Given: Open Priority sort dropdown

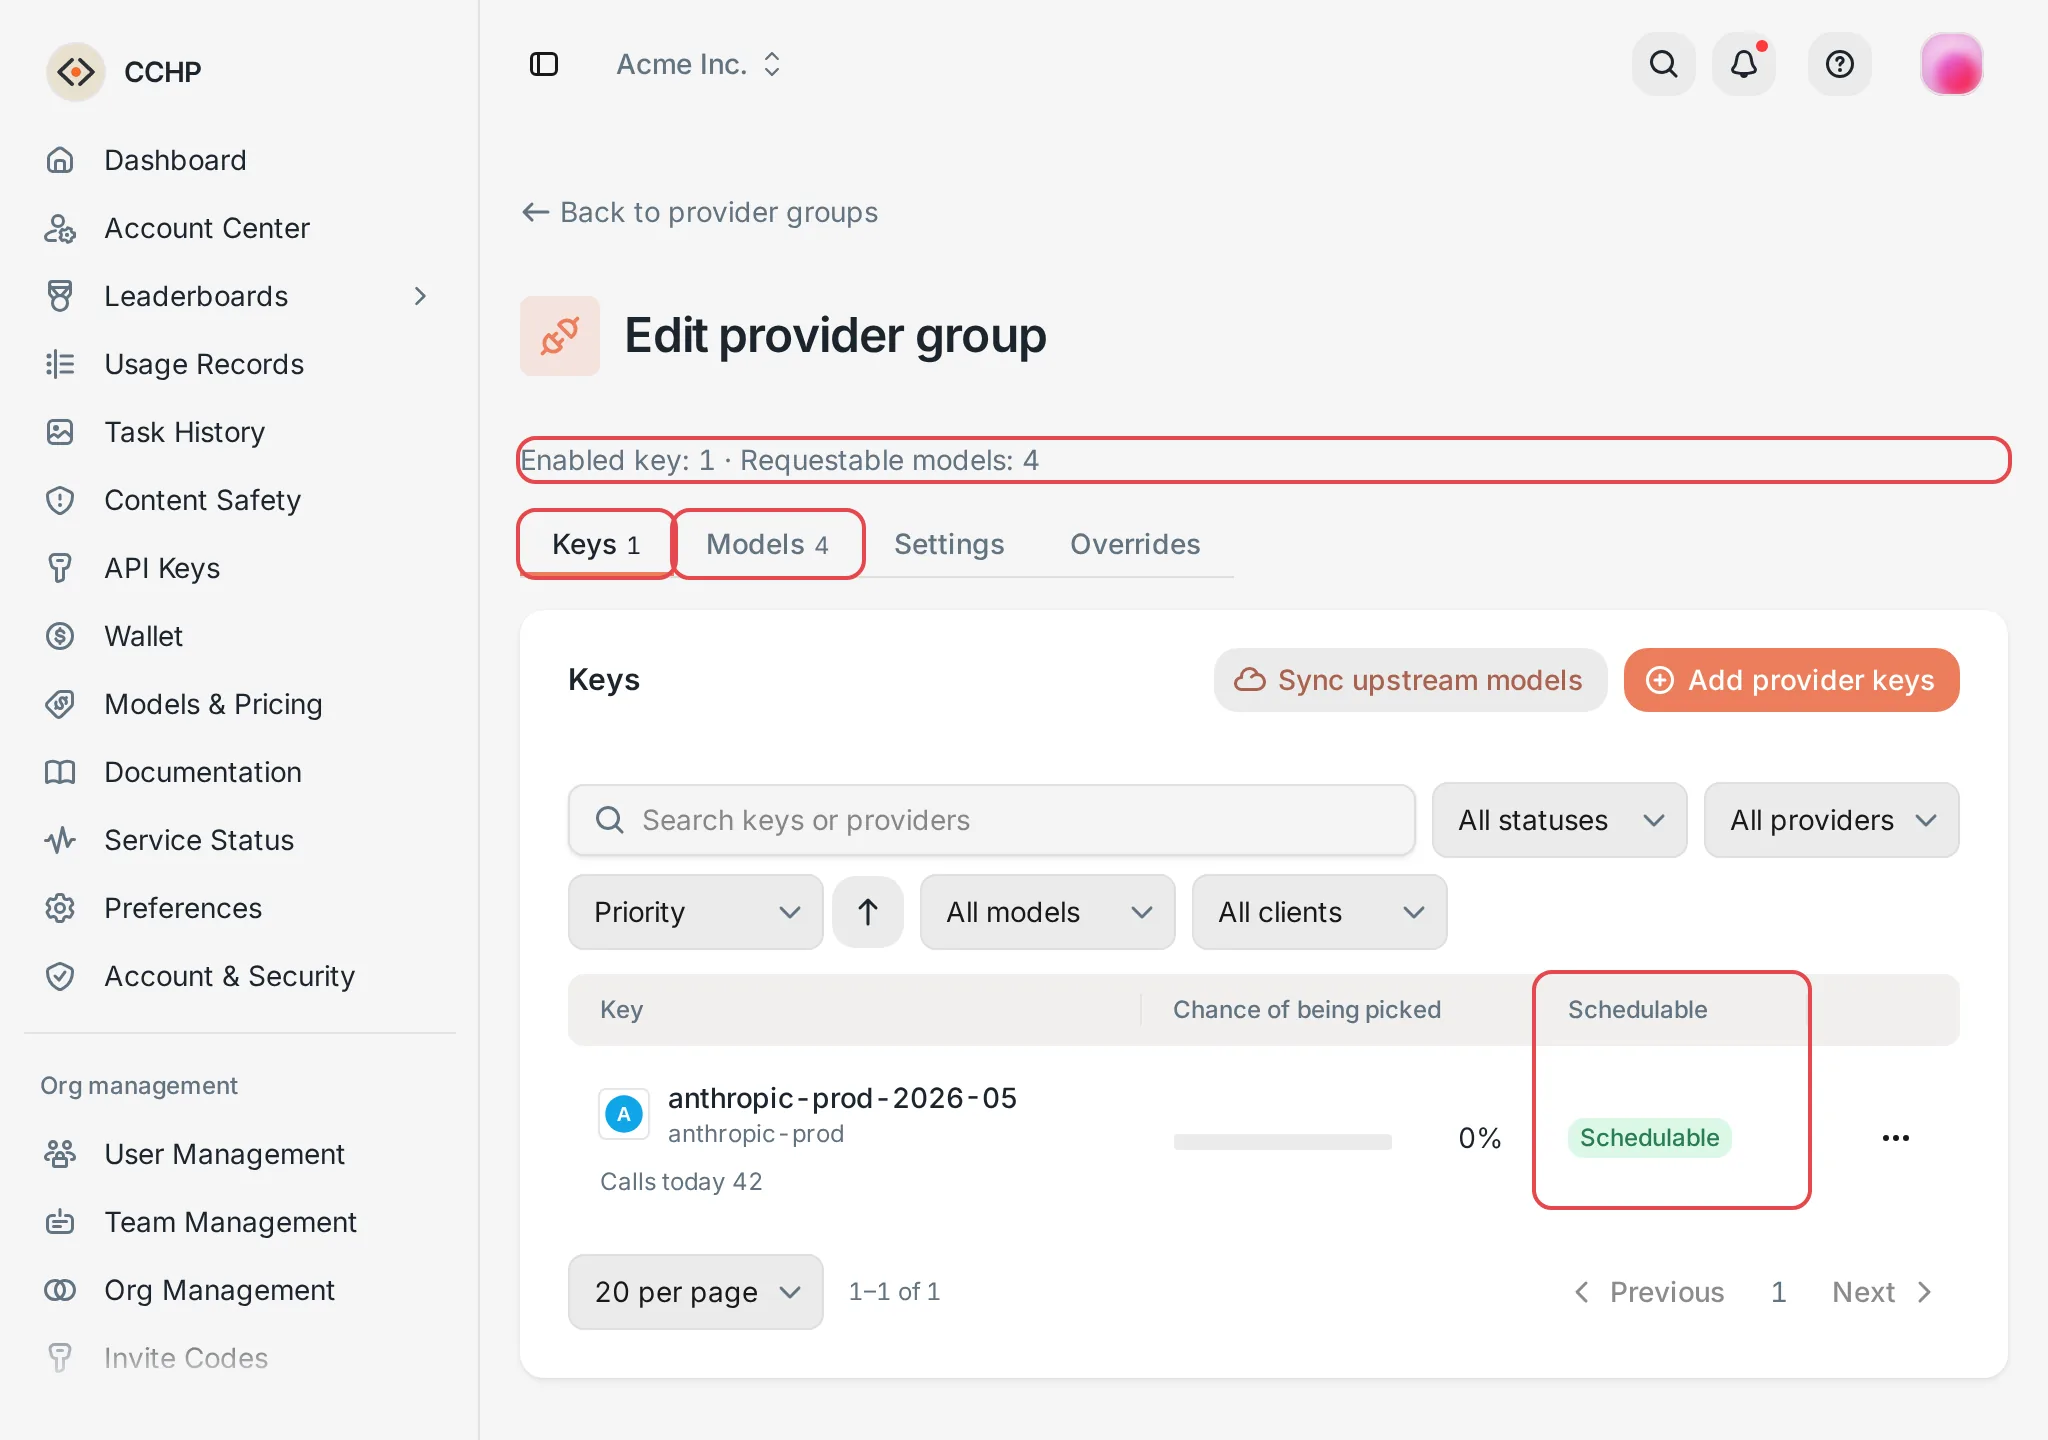Looking at the screenshot, I should click(x=695, y=912).
